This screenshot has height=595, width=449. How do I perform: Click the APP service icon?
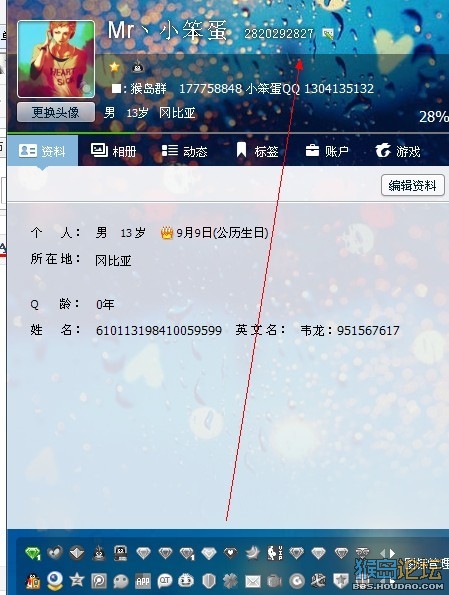[x=143, y=581]
